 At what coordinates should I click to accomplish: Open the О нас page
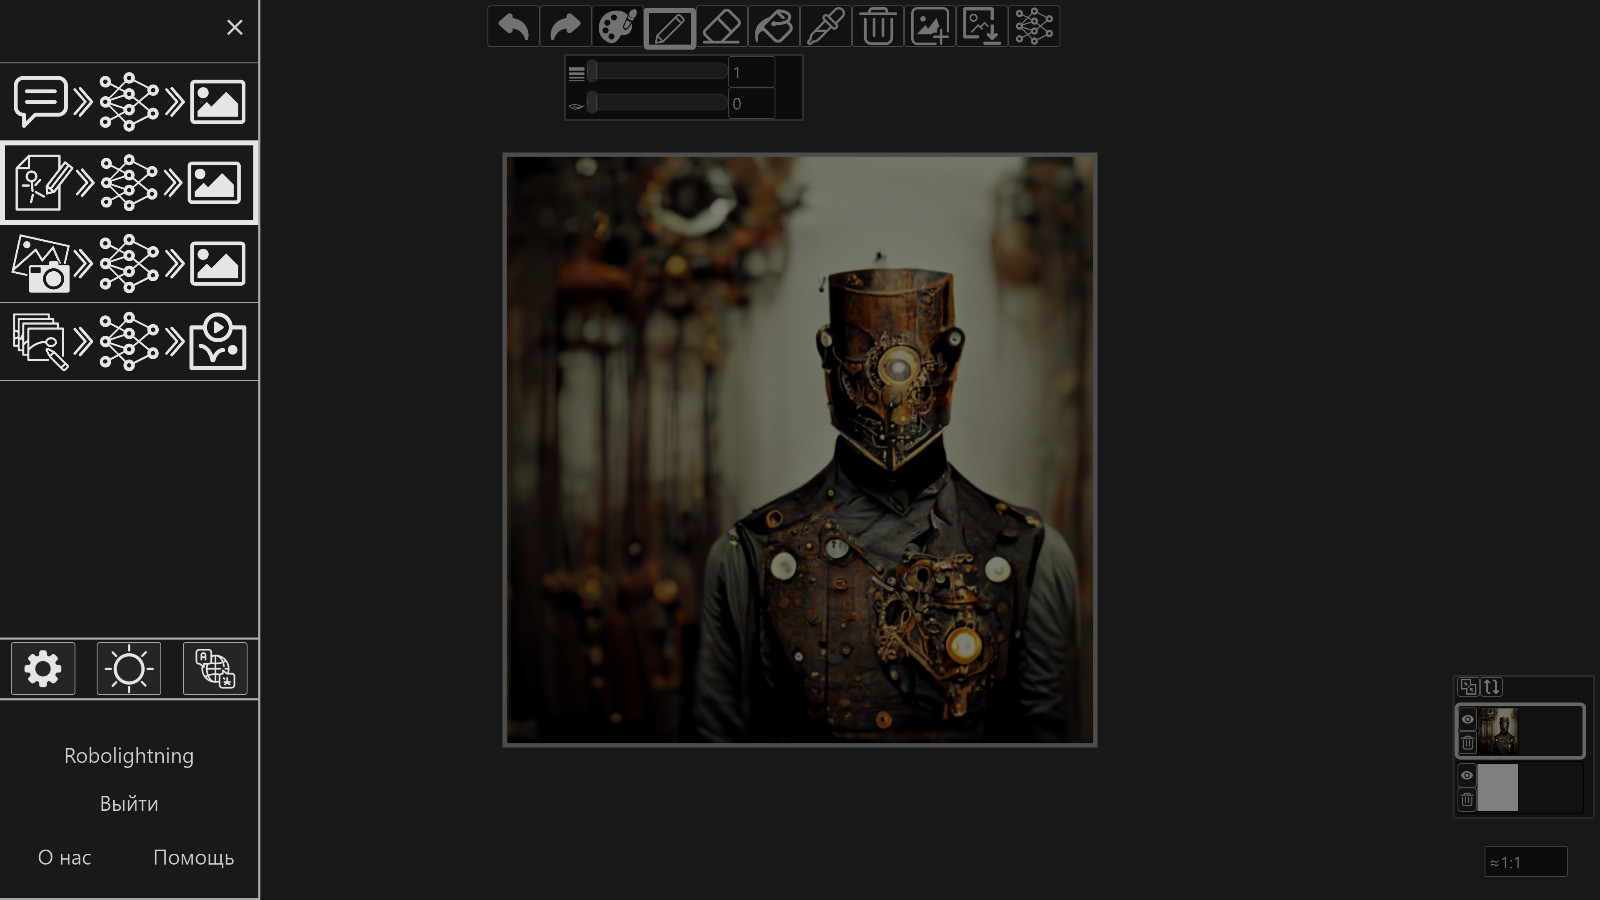64,858
